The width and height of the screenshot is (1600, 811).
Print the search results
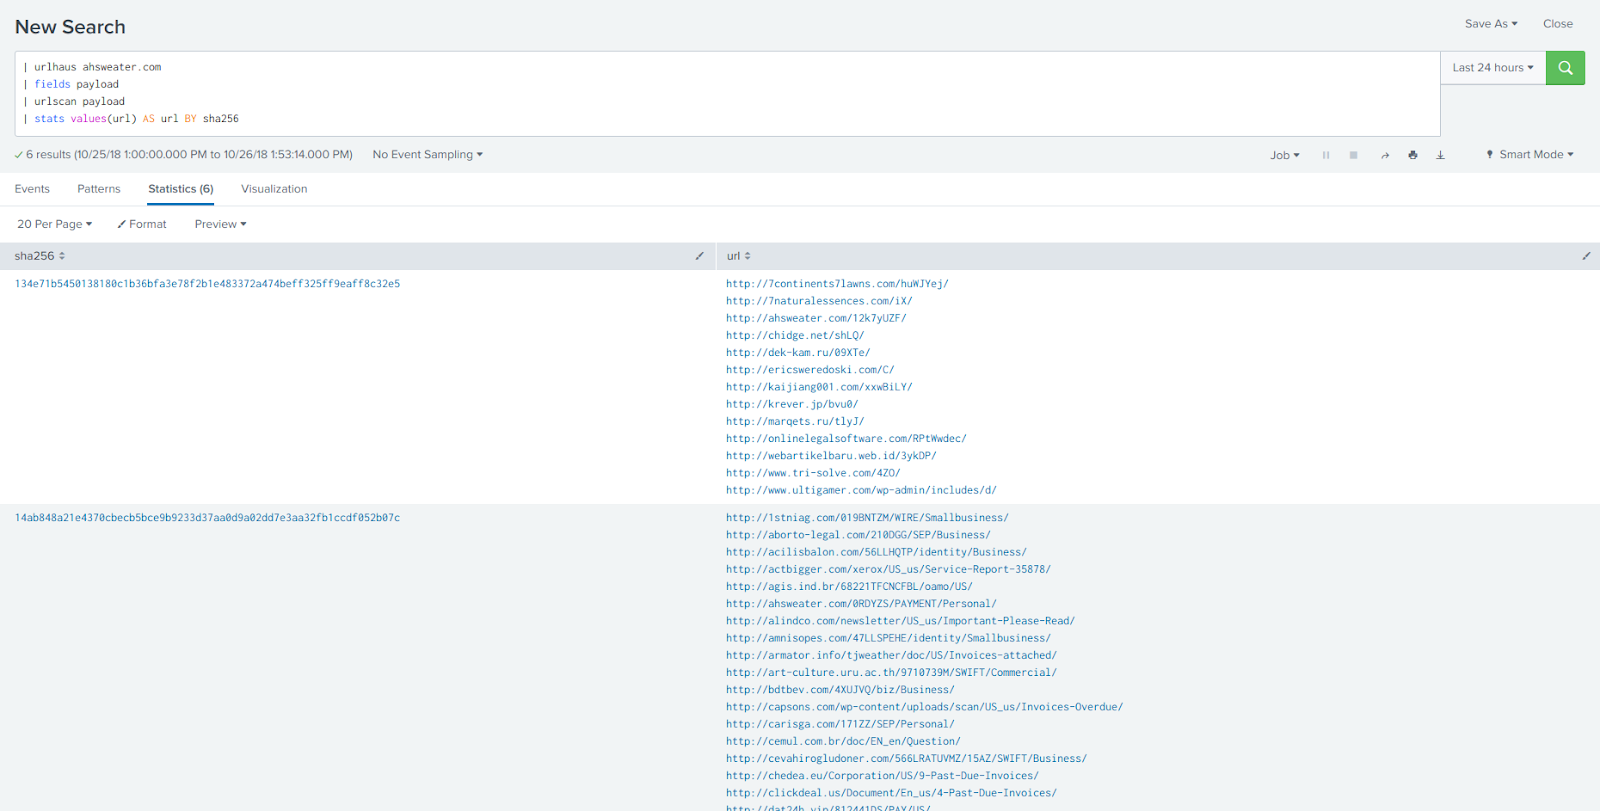[x=1413, y=155]
